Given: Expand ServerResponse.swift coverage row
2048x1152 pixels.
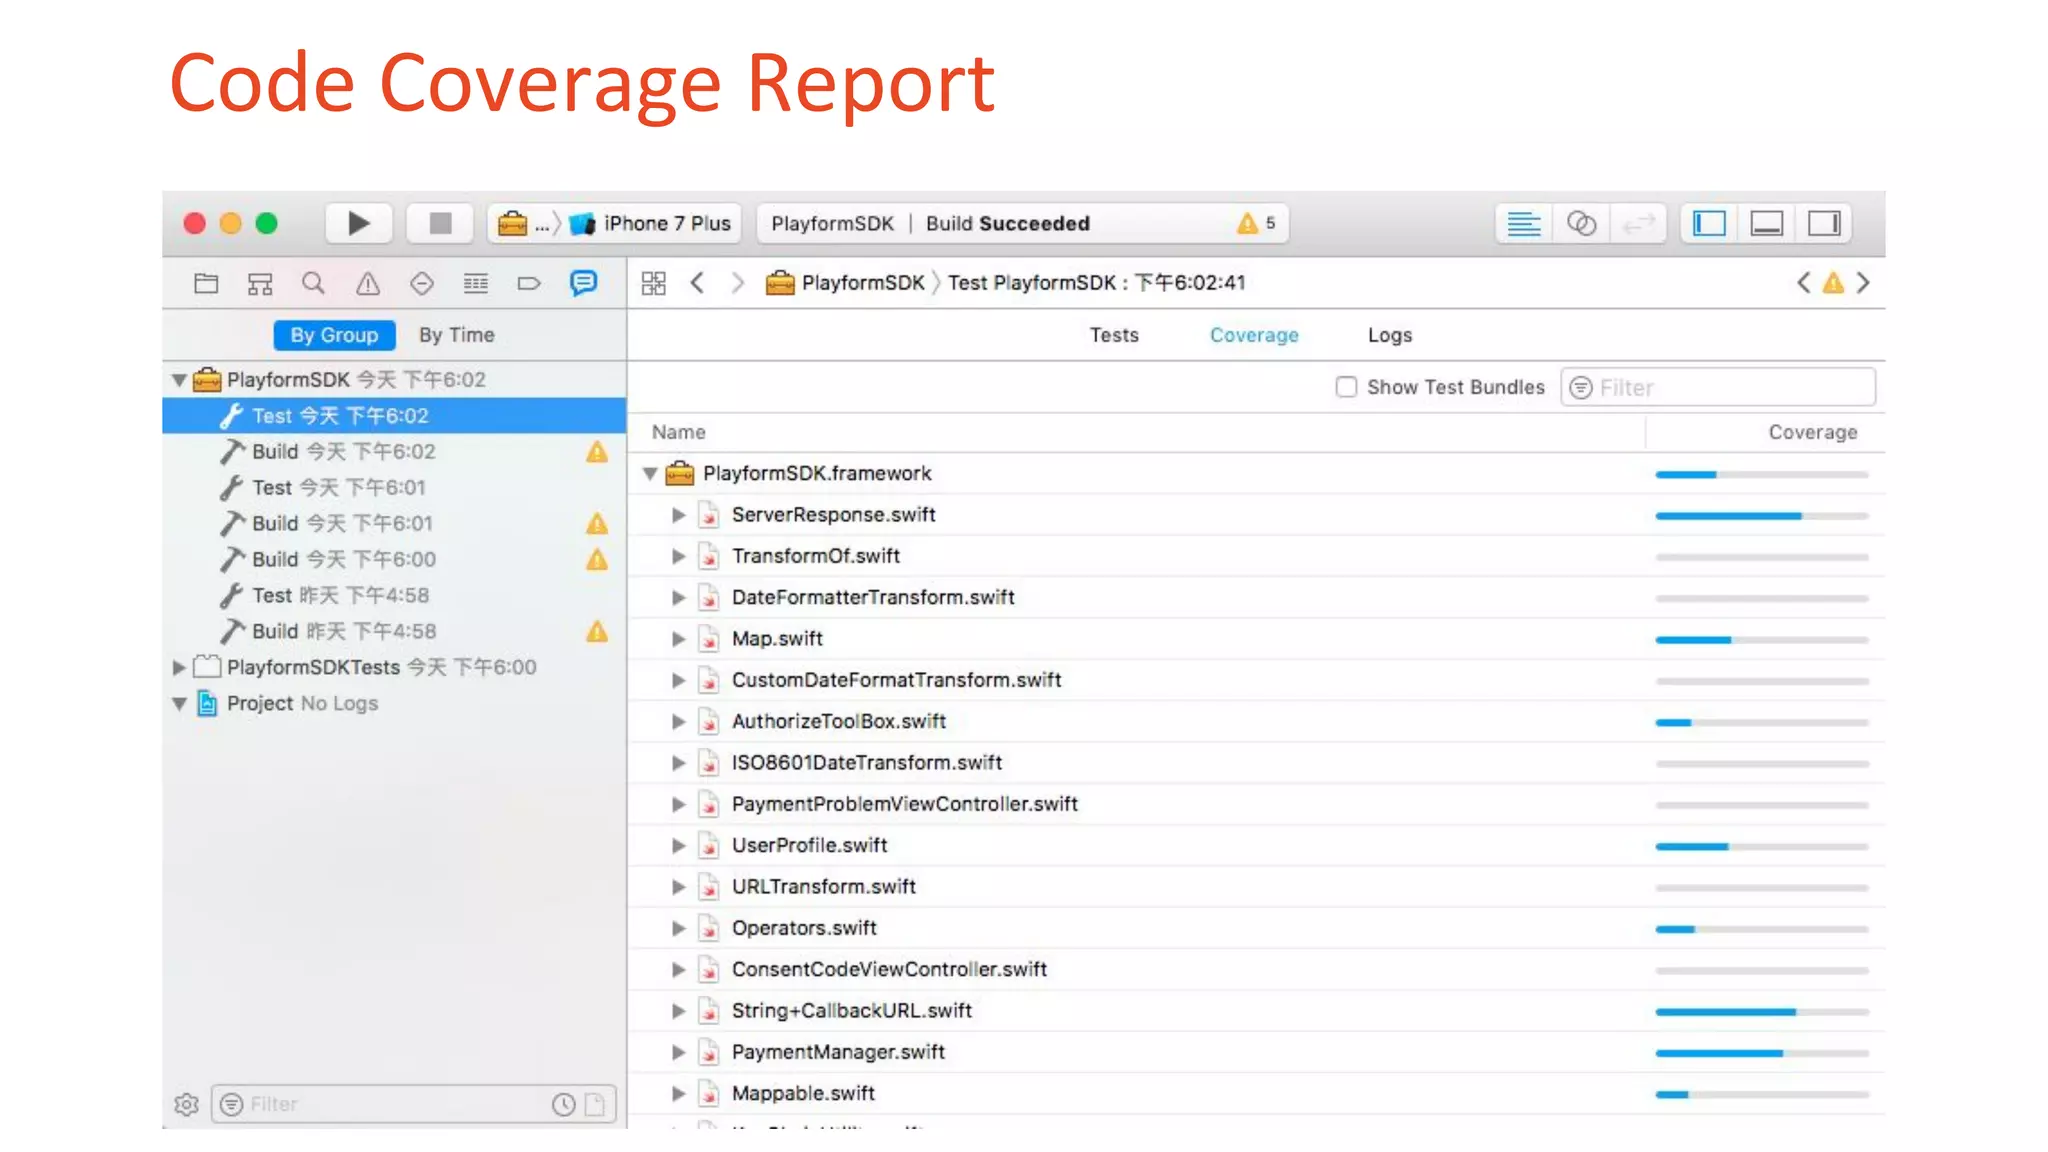Looking at the screenshot, I should pos(679,515).
